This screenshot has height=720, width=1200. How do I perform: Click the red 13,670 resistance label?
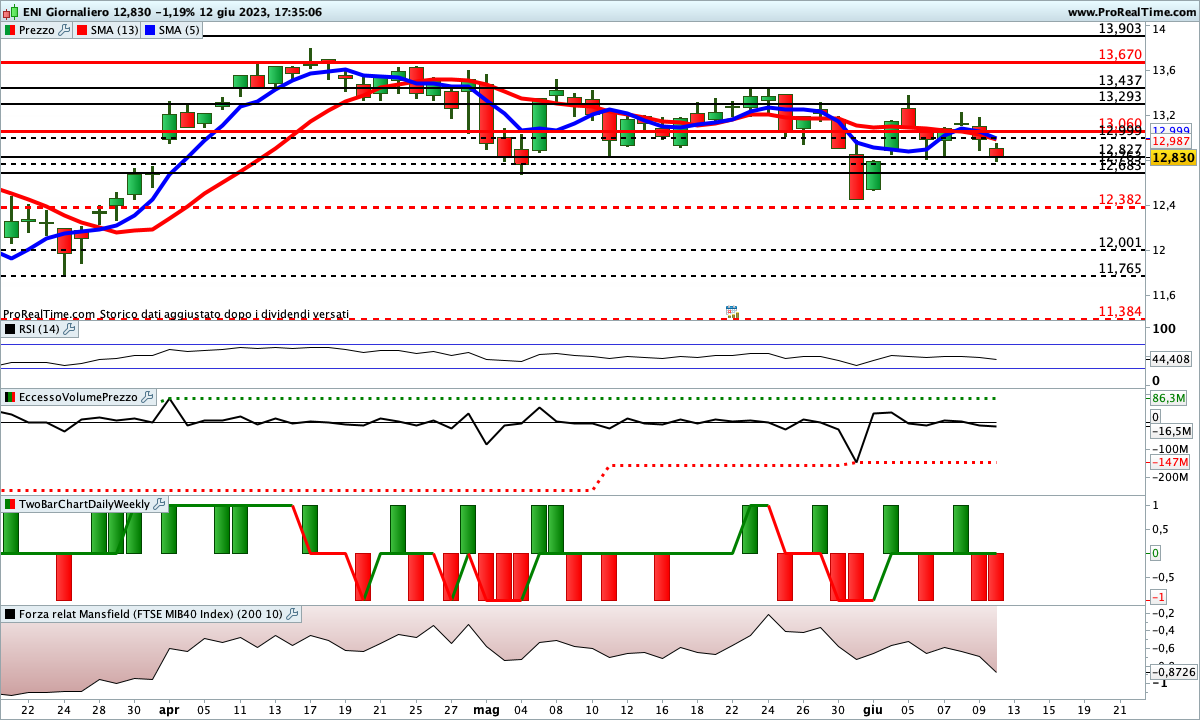click(1119, 54)
